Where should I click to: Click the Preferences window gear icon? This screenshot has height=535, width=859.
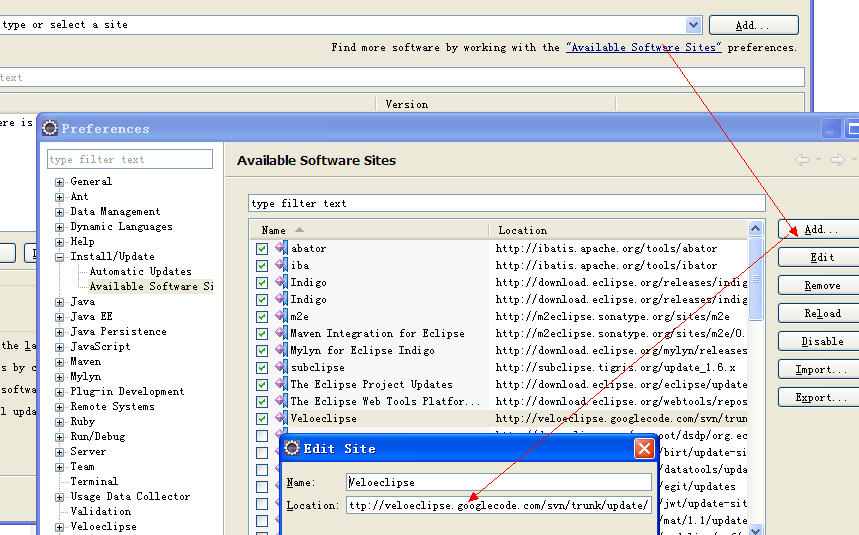point(50,128)
